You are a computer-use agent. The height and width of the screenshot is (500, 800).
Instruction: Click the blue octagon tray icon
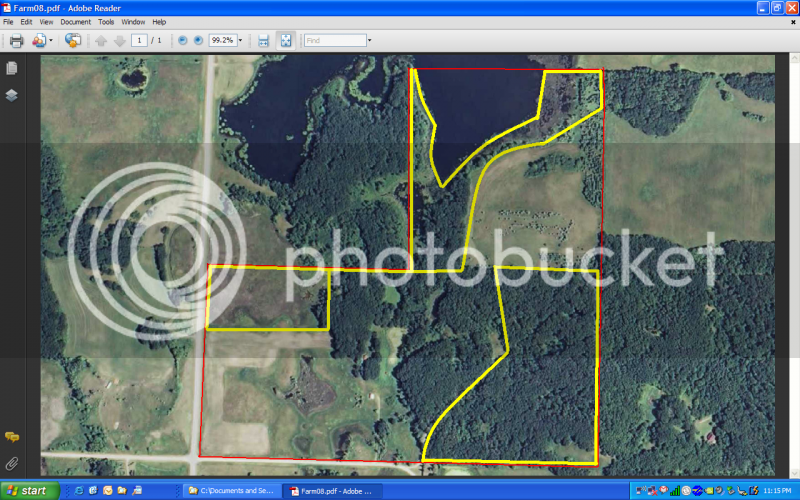pyautogui.click(x=697, y=491)
